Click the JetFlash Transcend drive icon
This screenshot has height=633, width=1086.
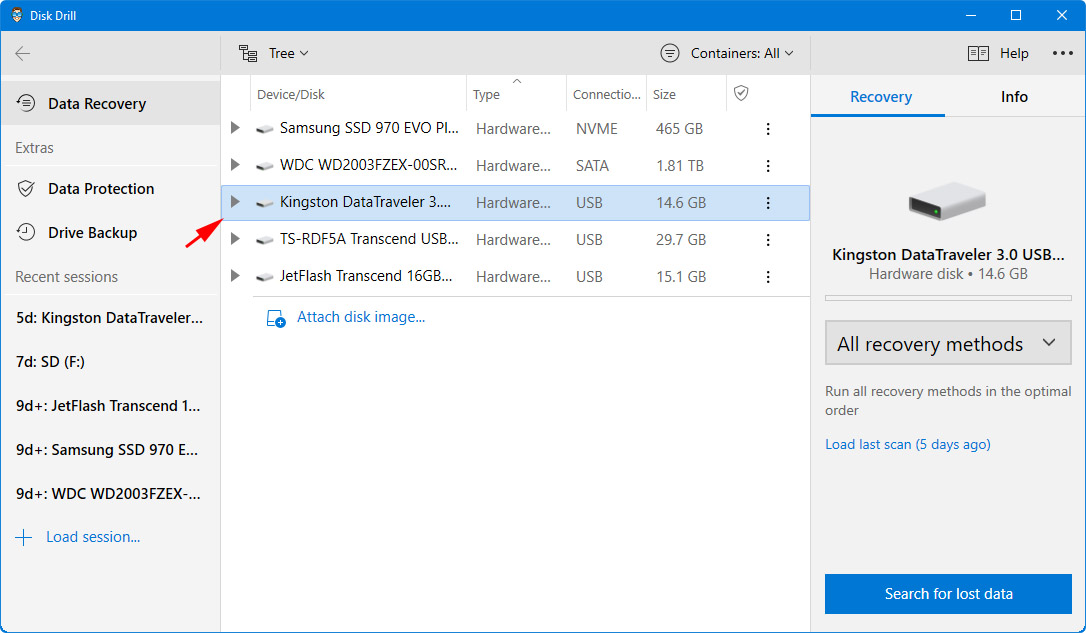pyautogui.click(x=264, y=277)
